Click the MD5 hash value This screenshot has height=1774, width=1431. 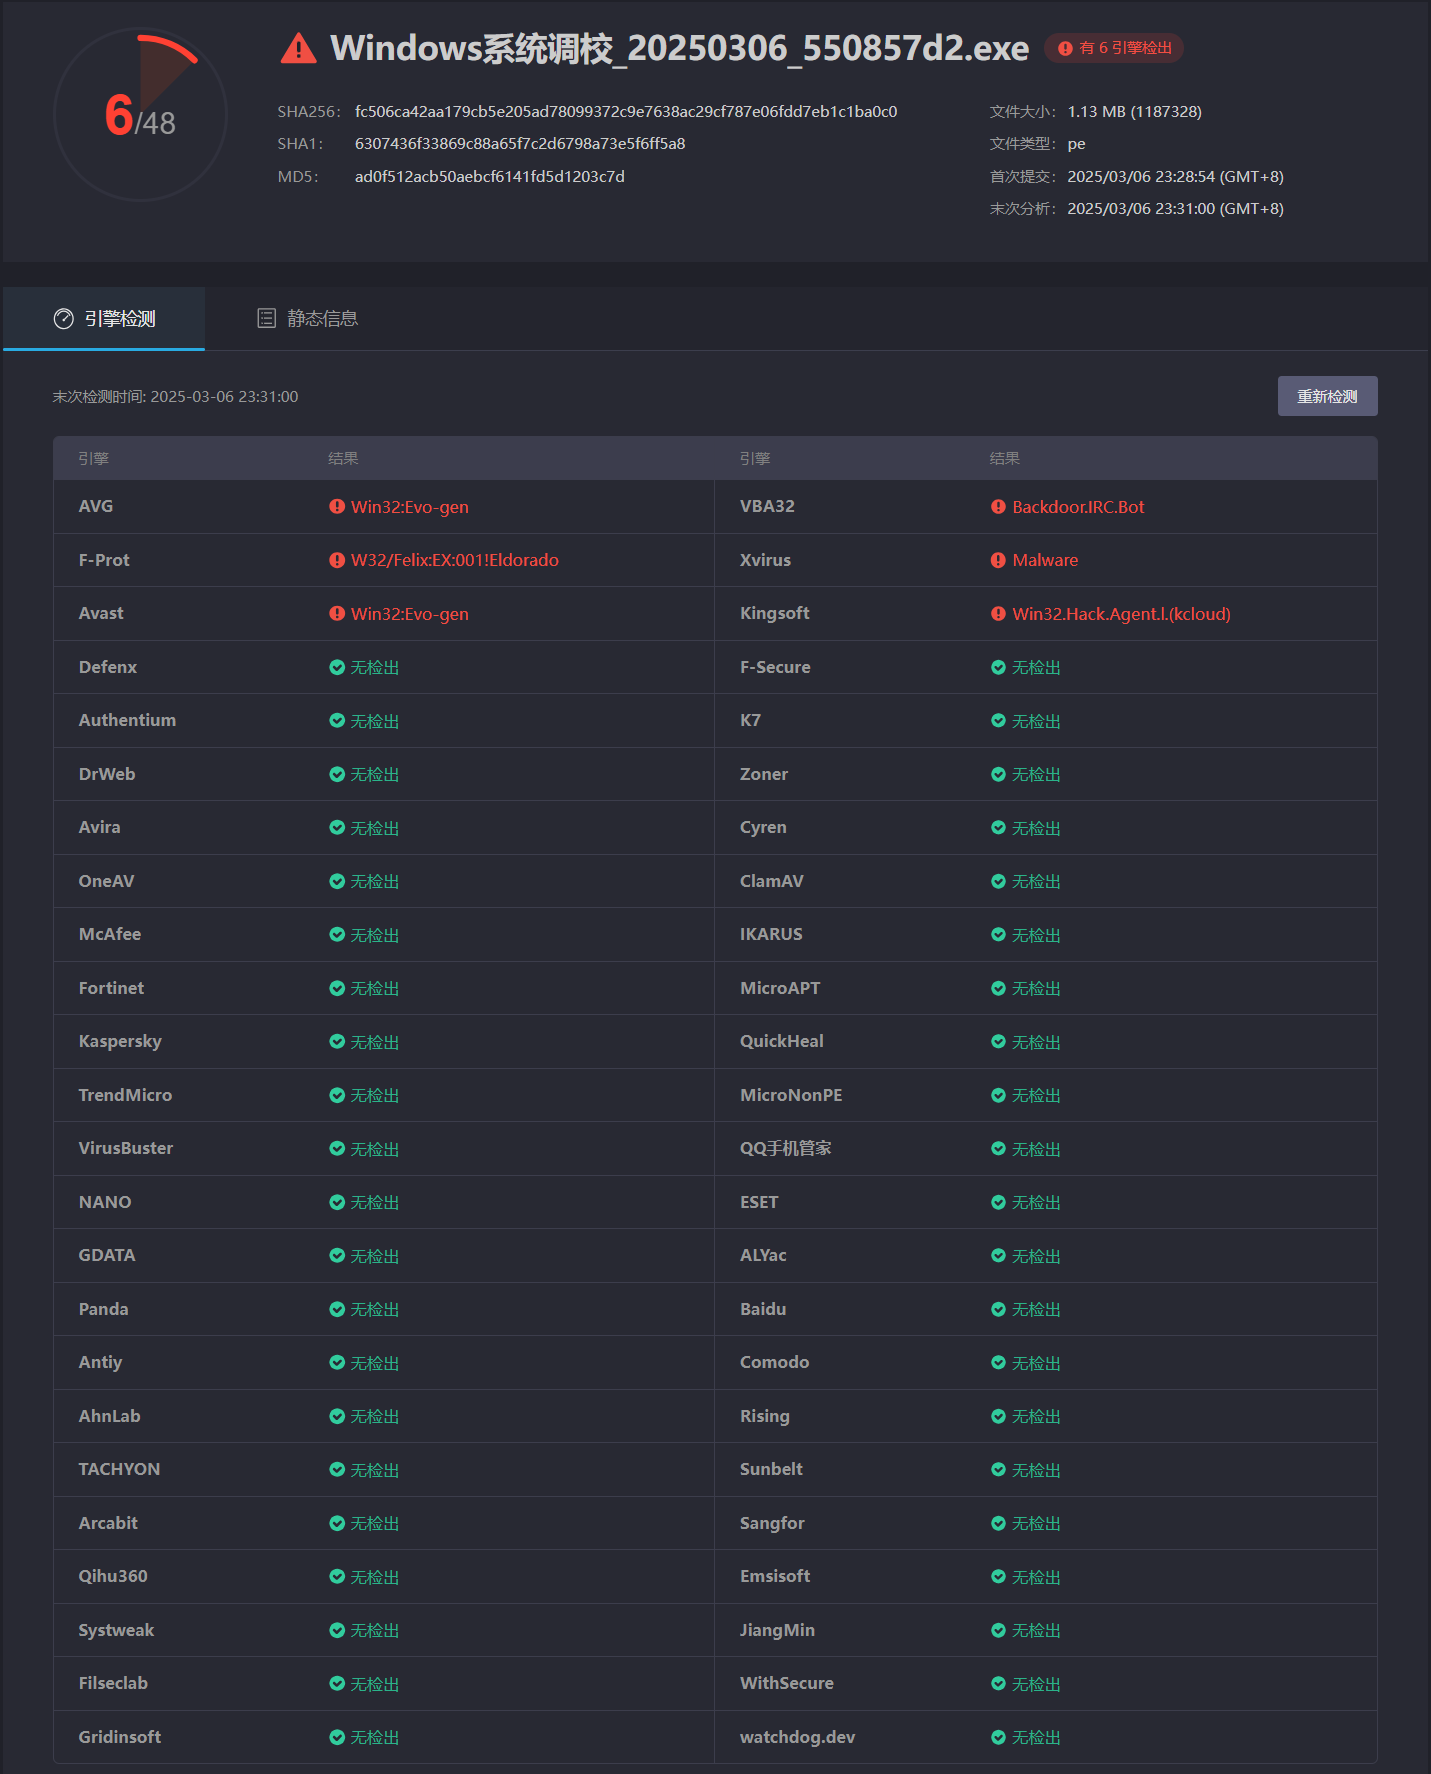489,177
